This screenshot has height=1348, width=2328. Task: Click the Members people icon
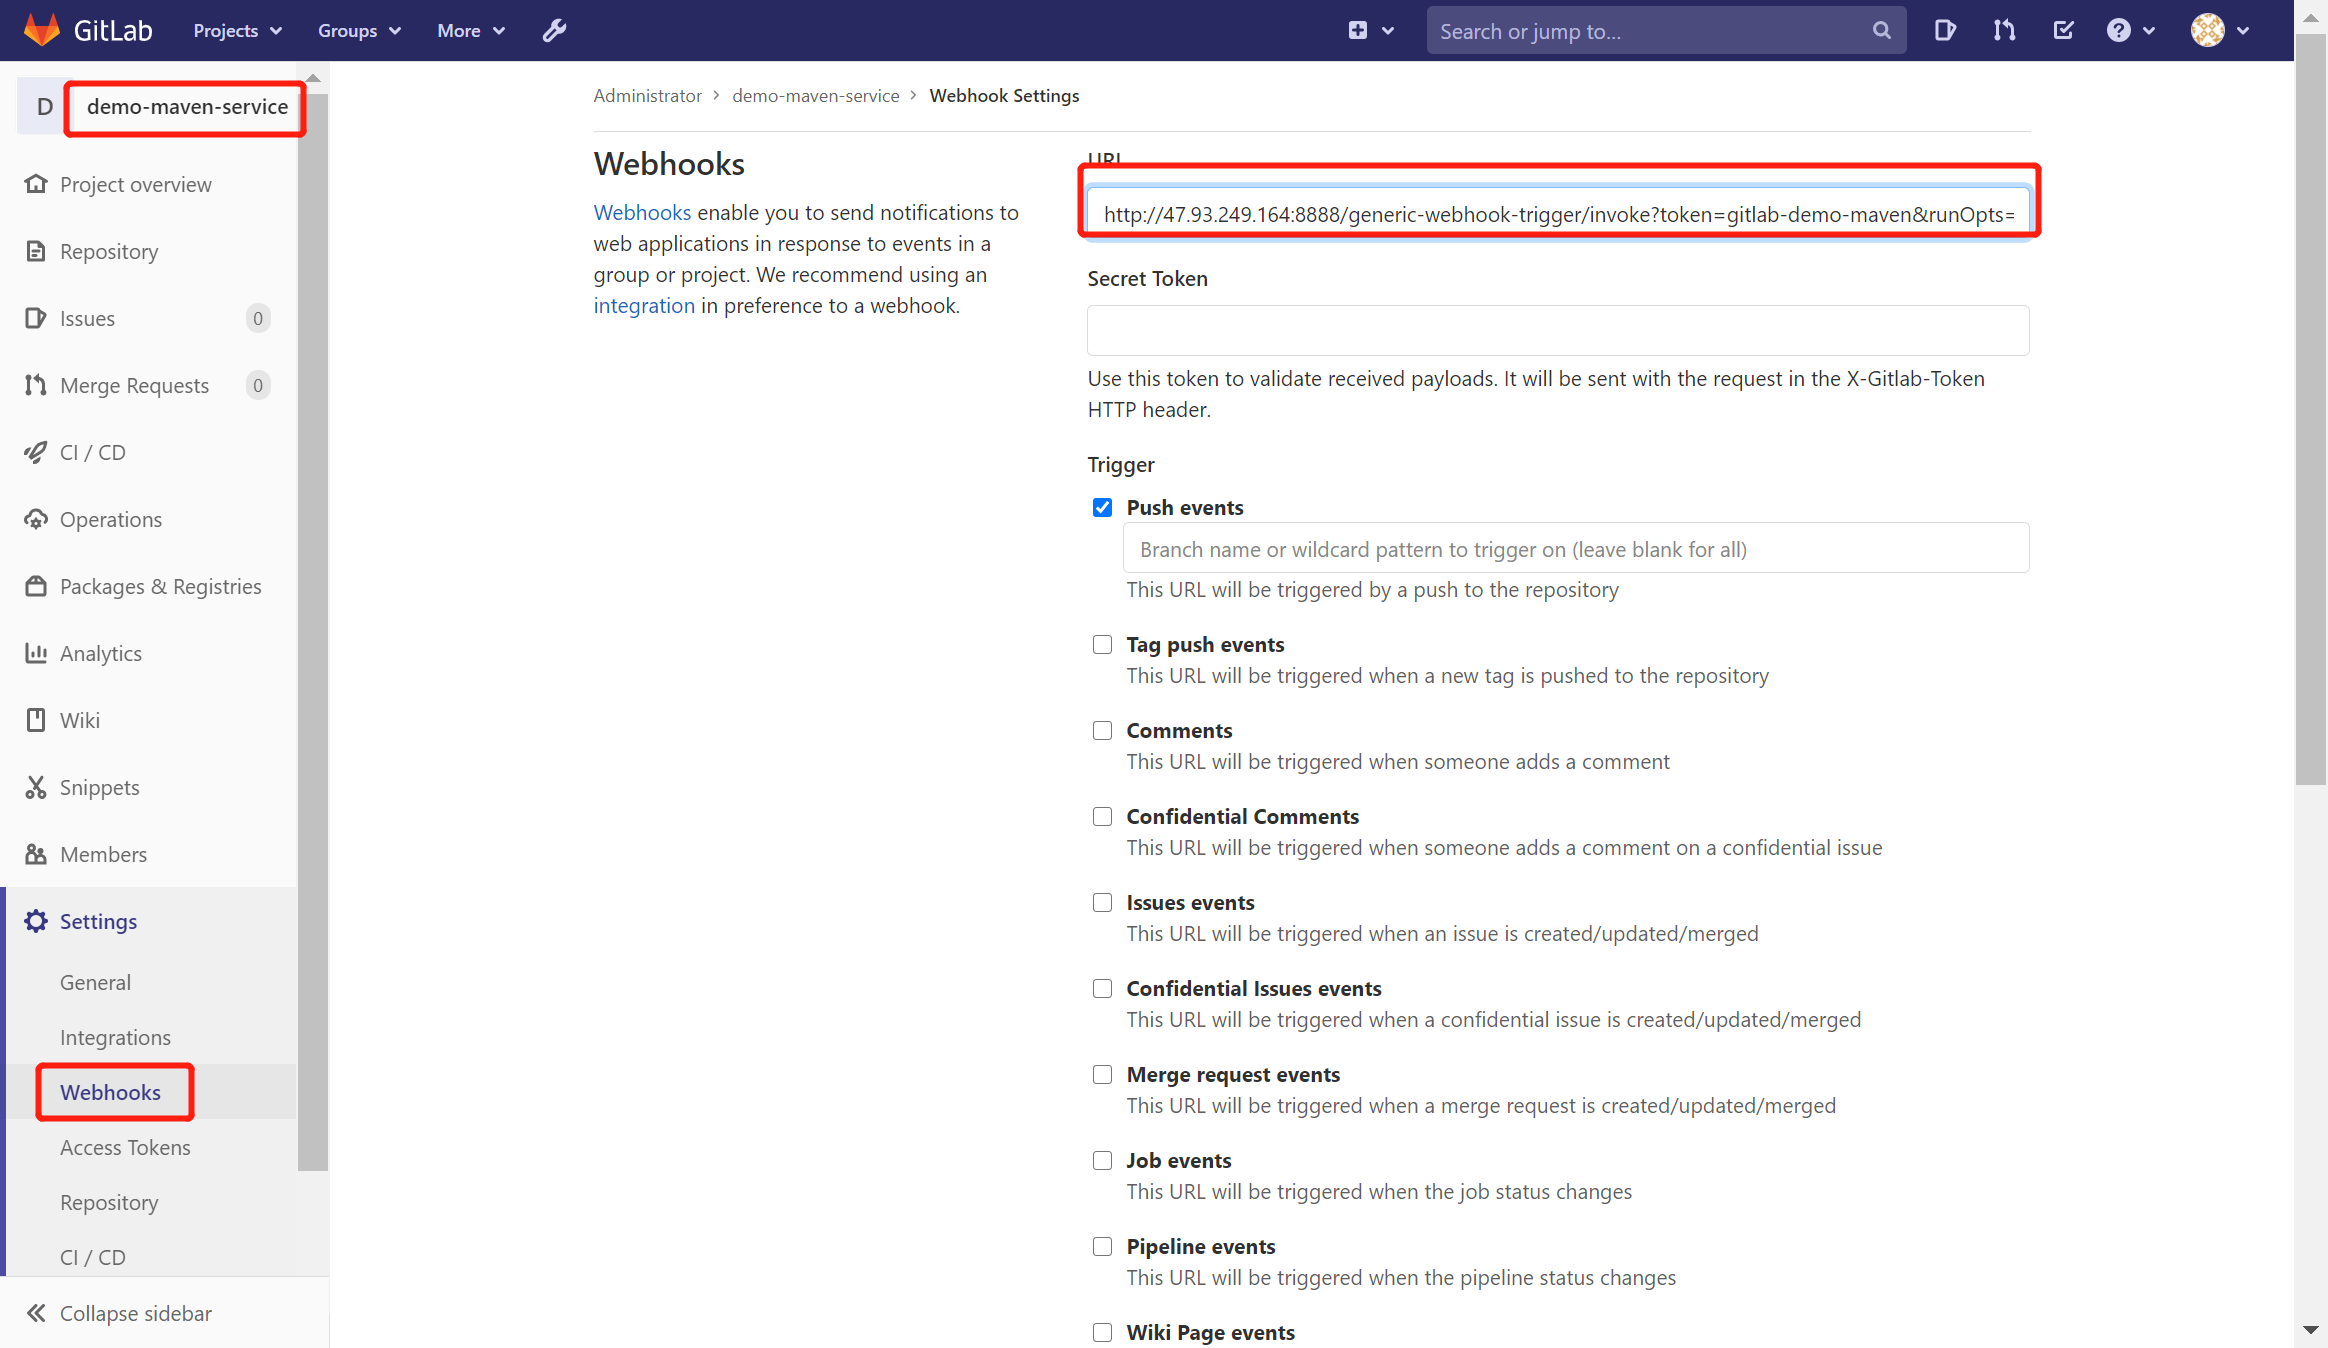(36, 854)
